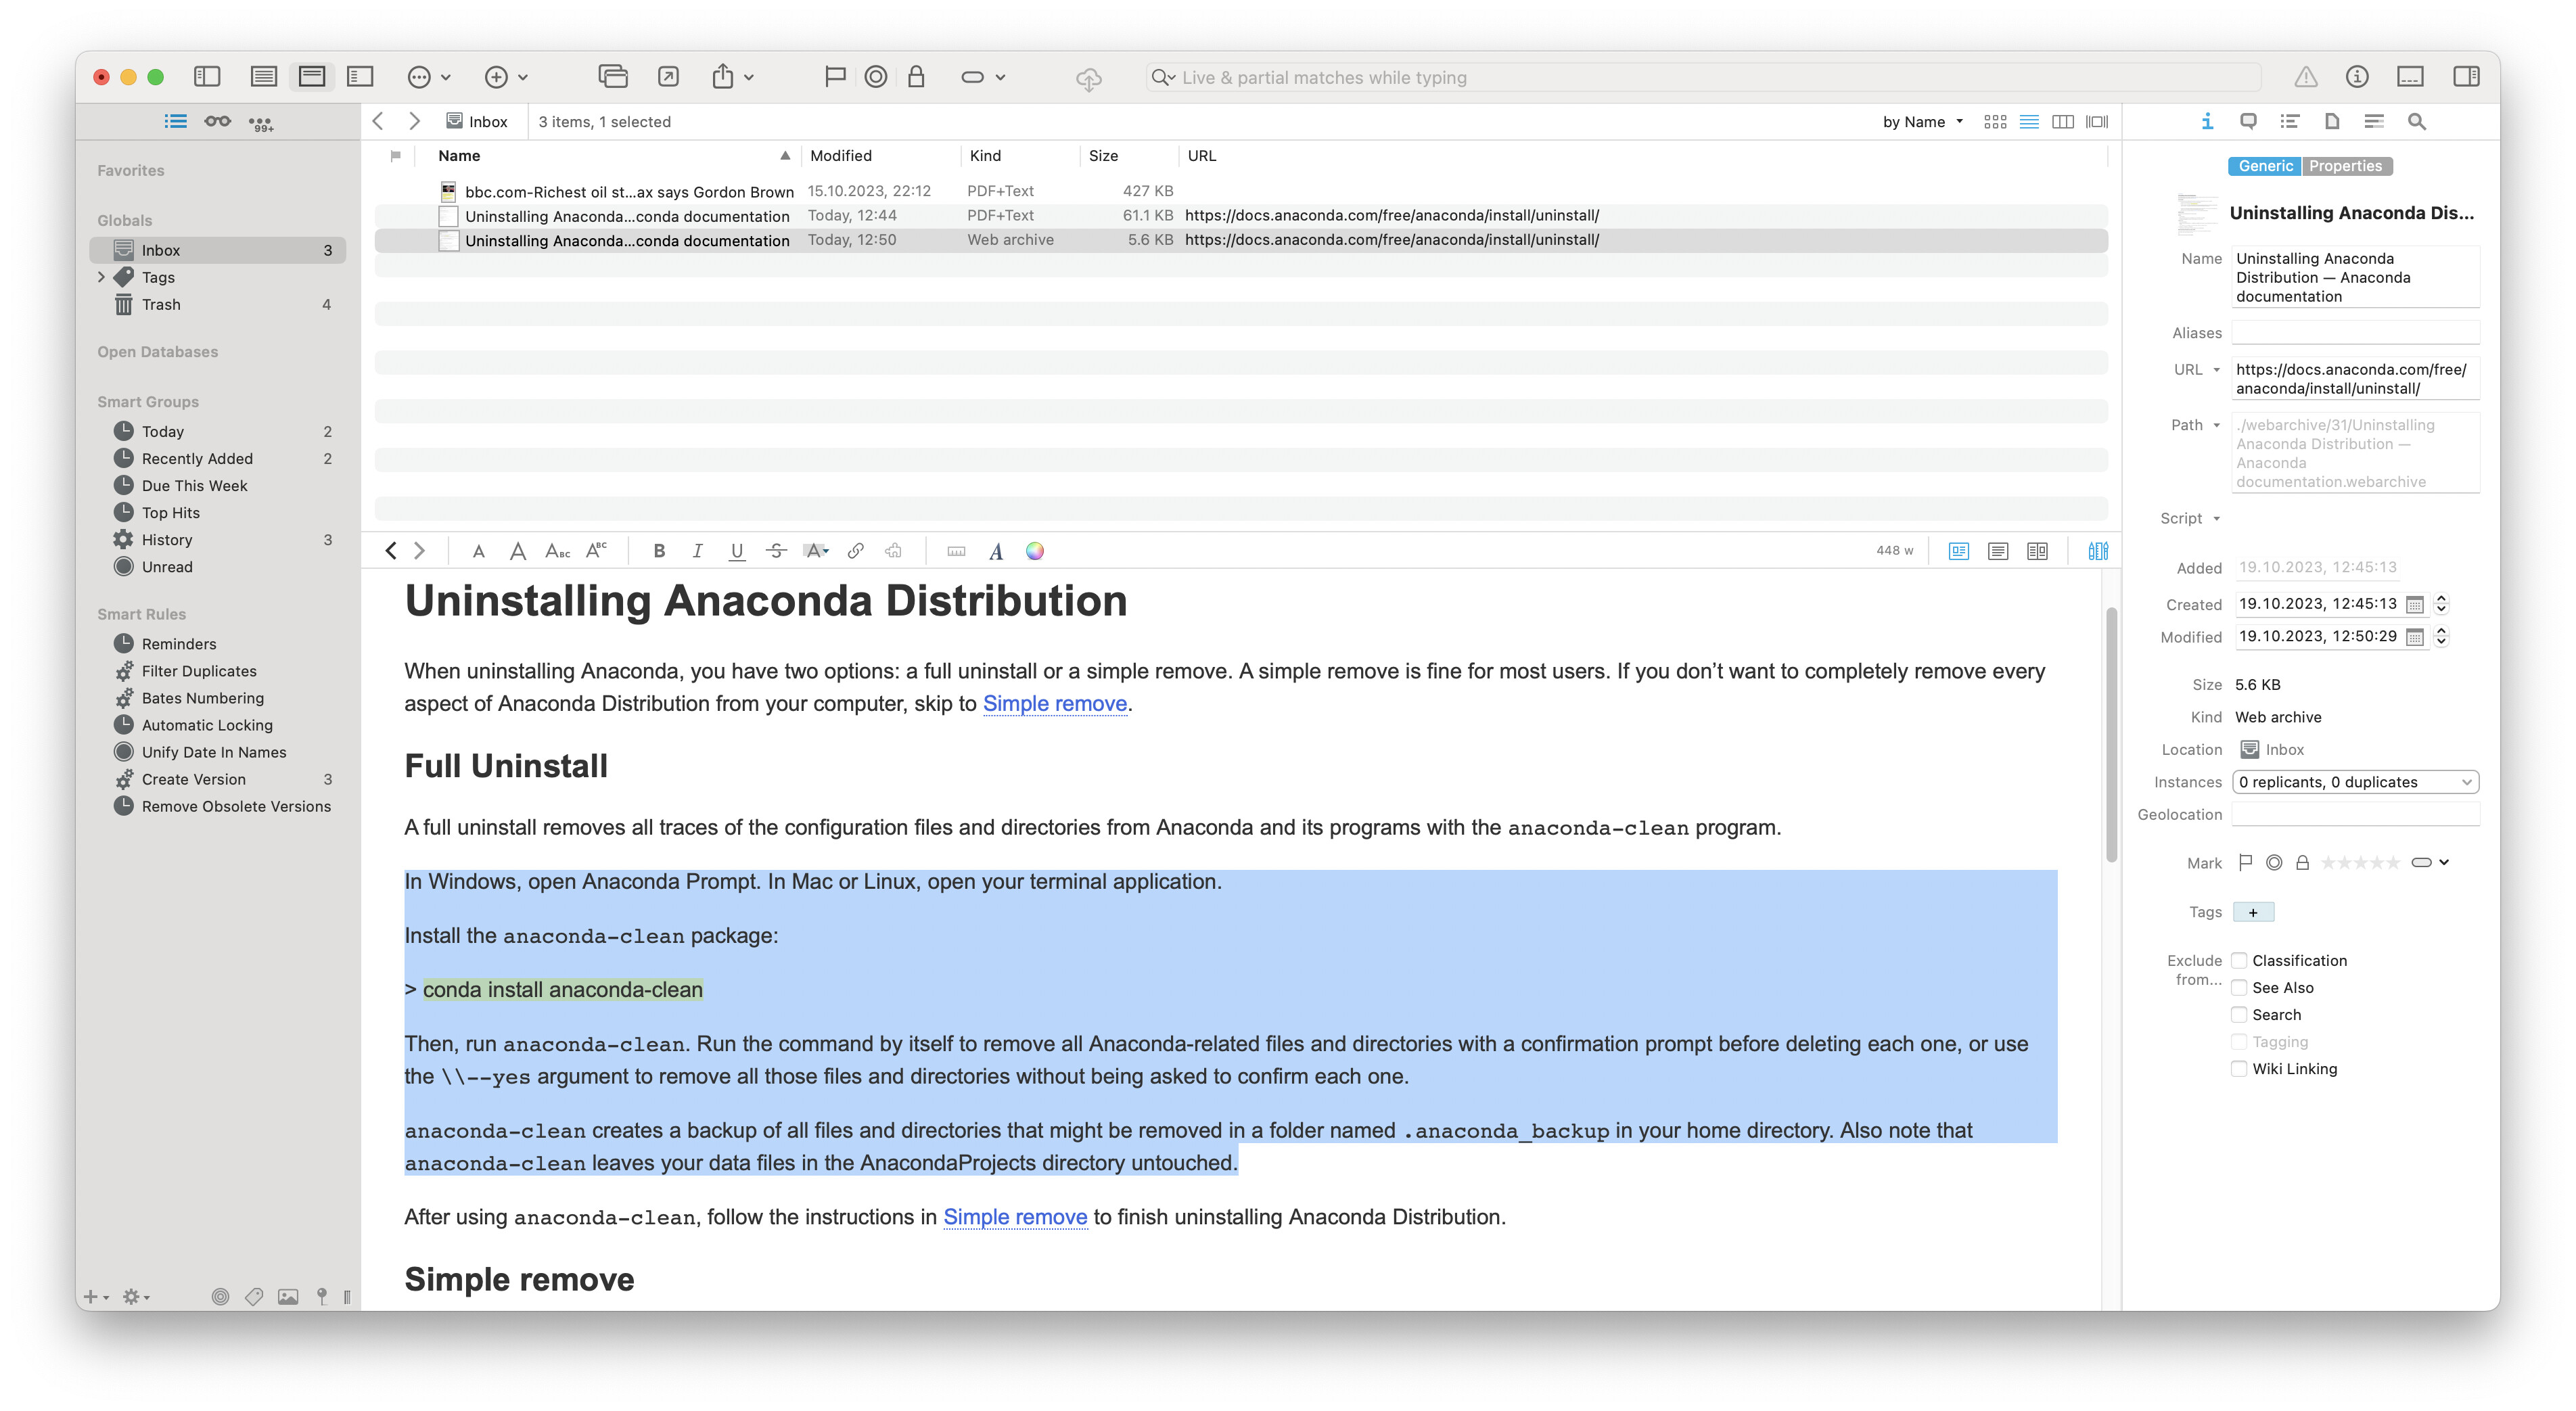Screen dimensions: 2576x1411
Task: Open the annotations inspector icon
Action: (2248, 121)
